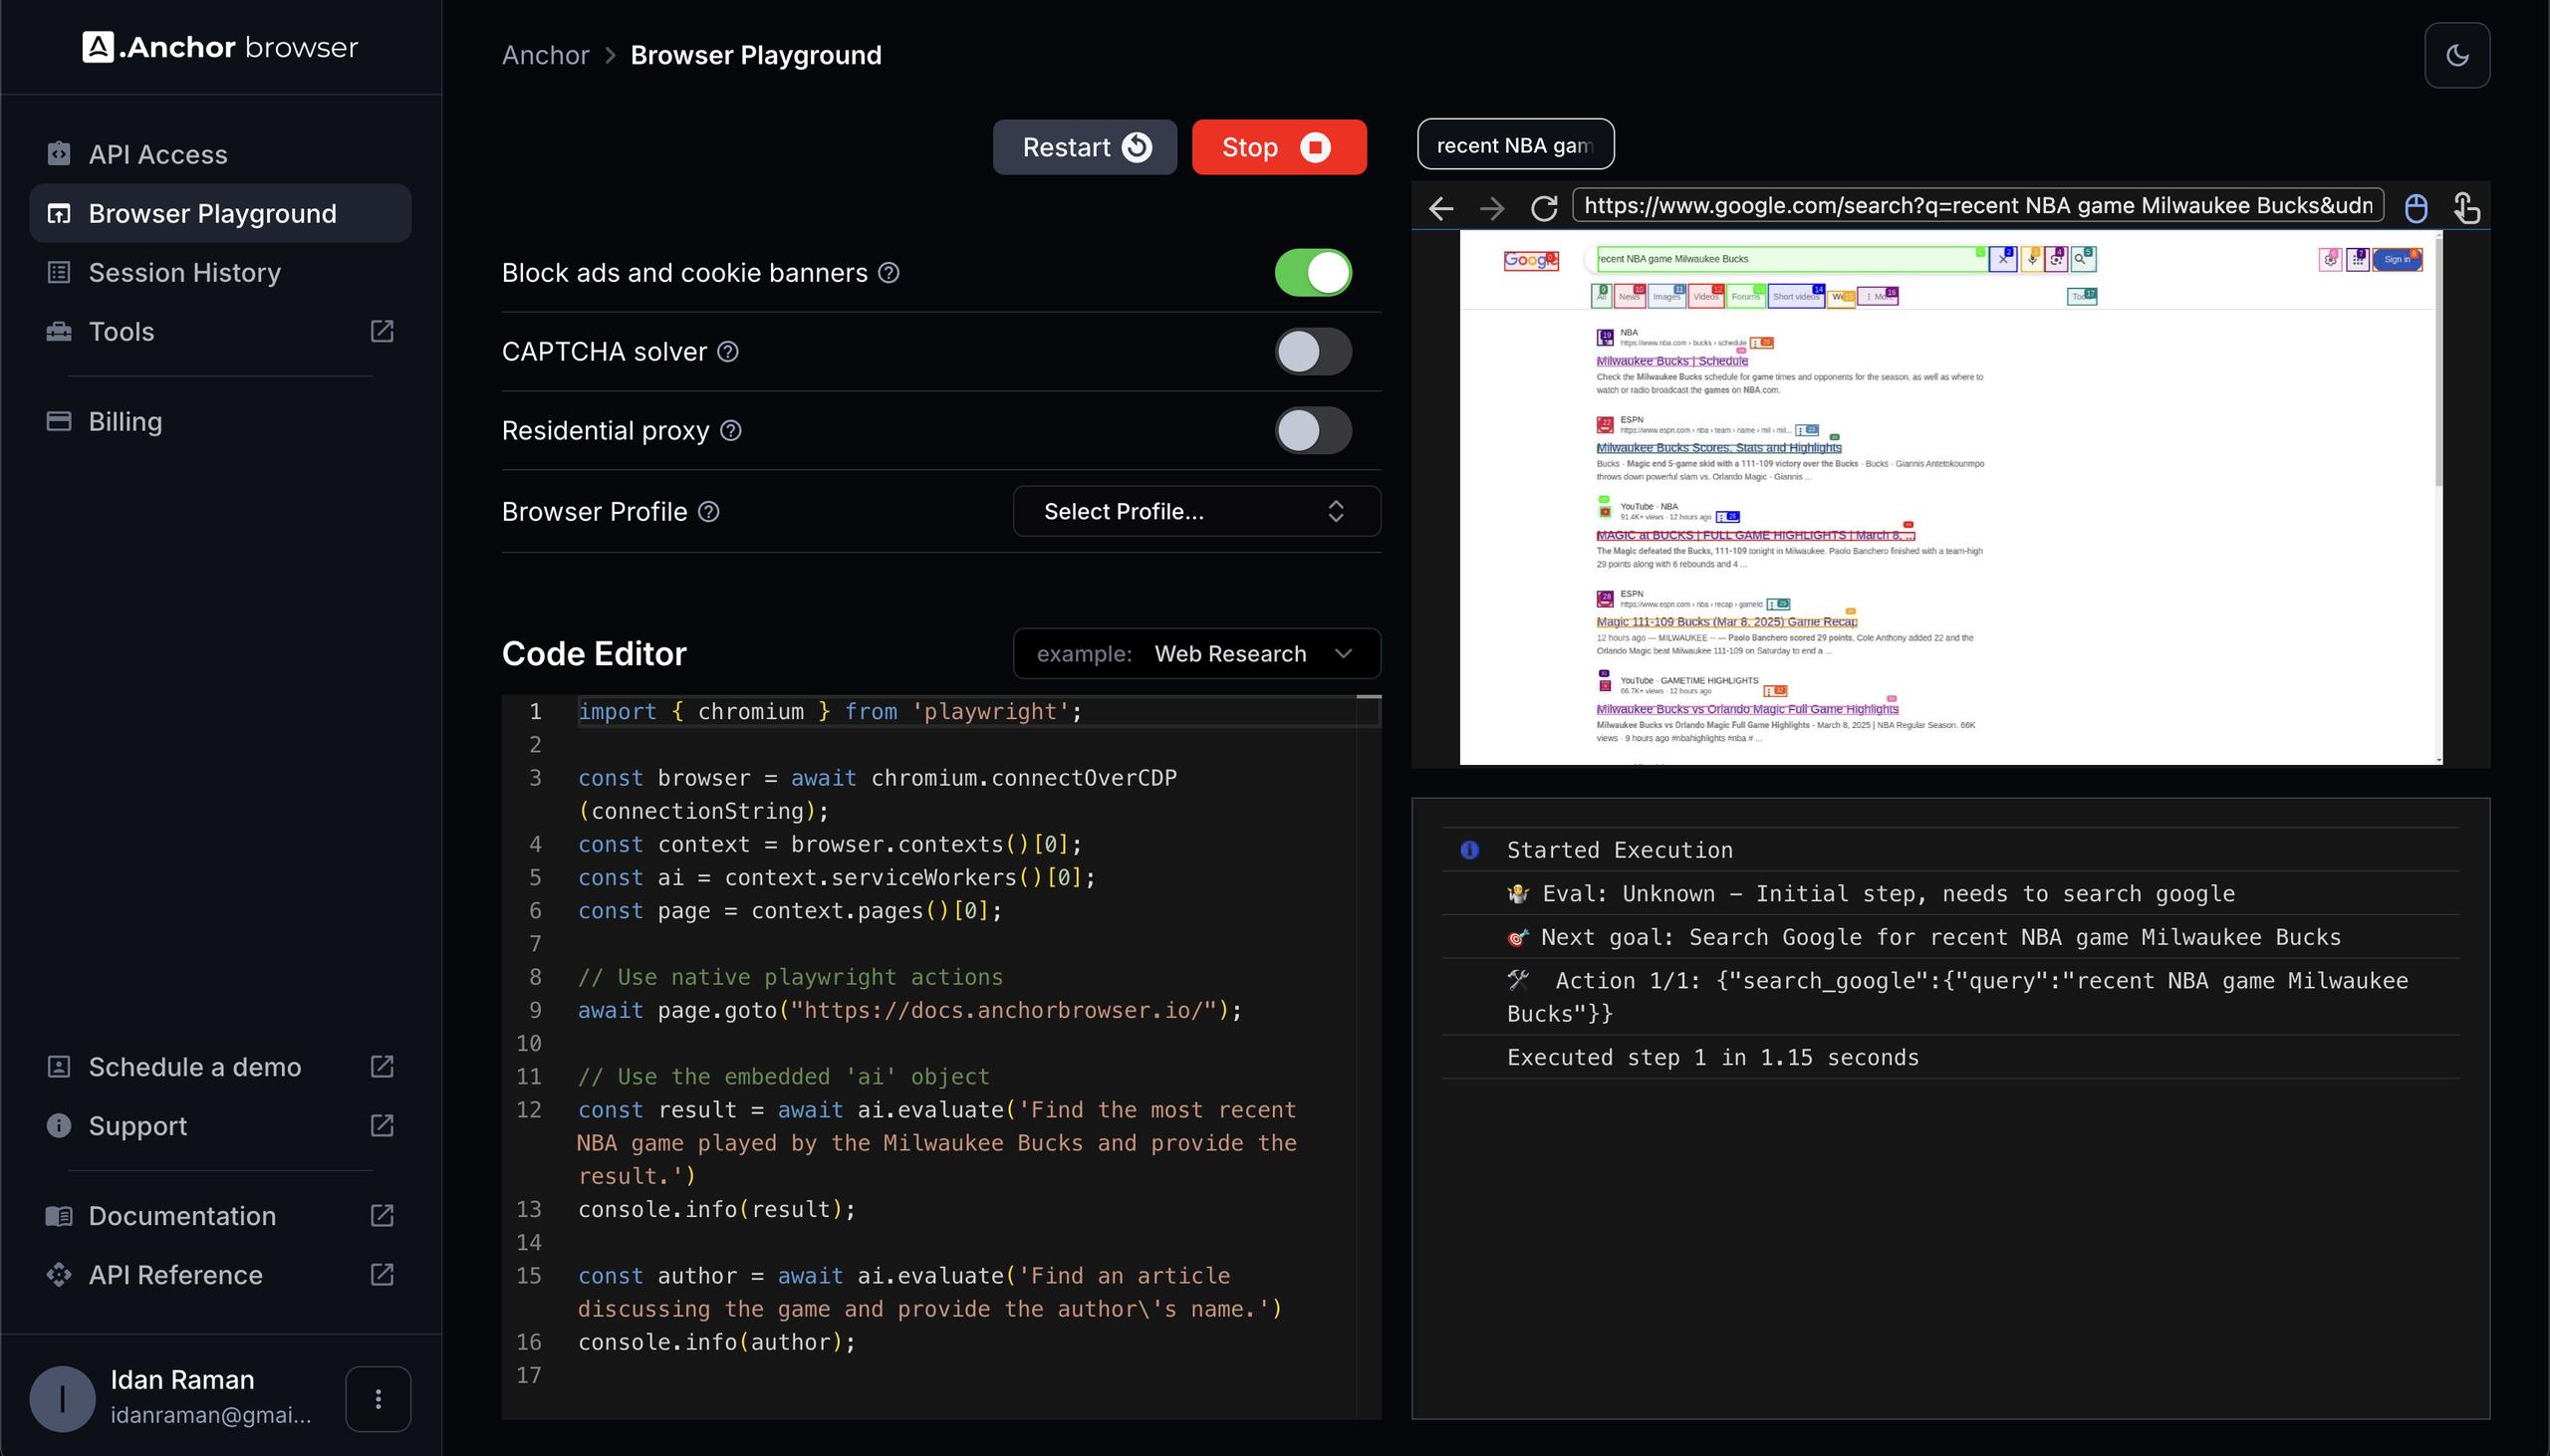2550x1456 pixels.
Task: Enable the CAPTCHA solver toggle
Action: (x=1312, y=352)
